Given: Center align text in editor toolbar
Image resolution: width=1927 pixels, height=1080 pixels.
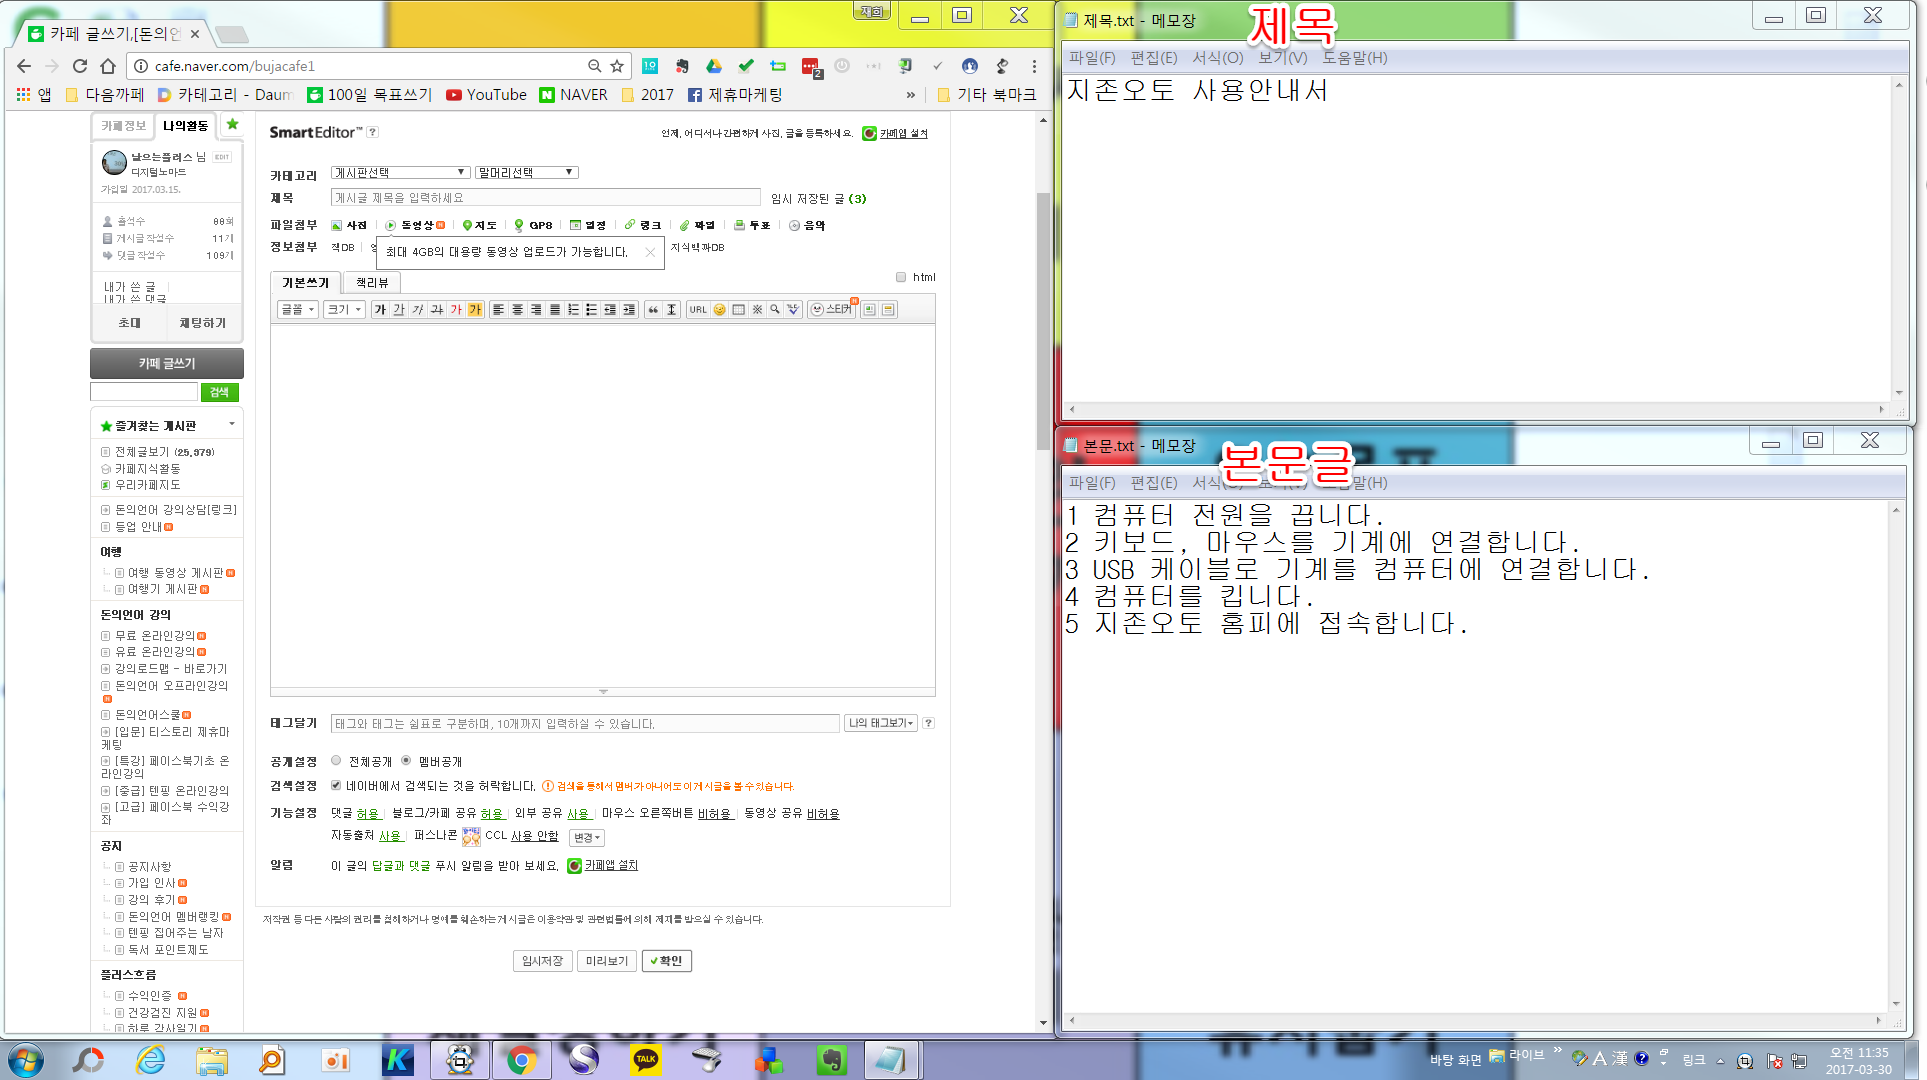Looking at the screenshot, I should coord(517,310).
